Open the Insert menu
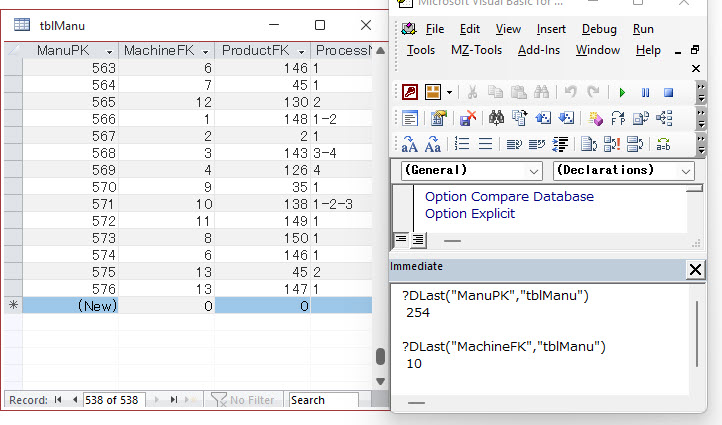This screenshot has height=425, width=722. tap(551, 29)
